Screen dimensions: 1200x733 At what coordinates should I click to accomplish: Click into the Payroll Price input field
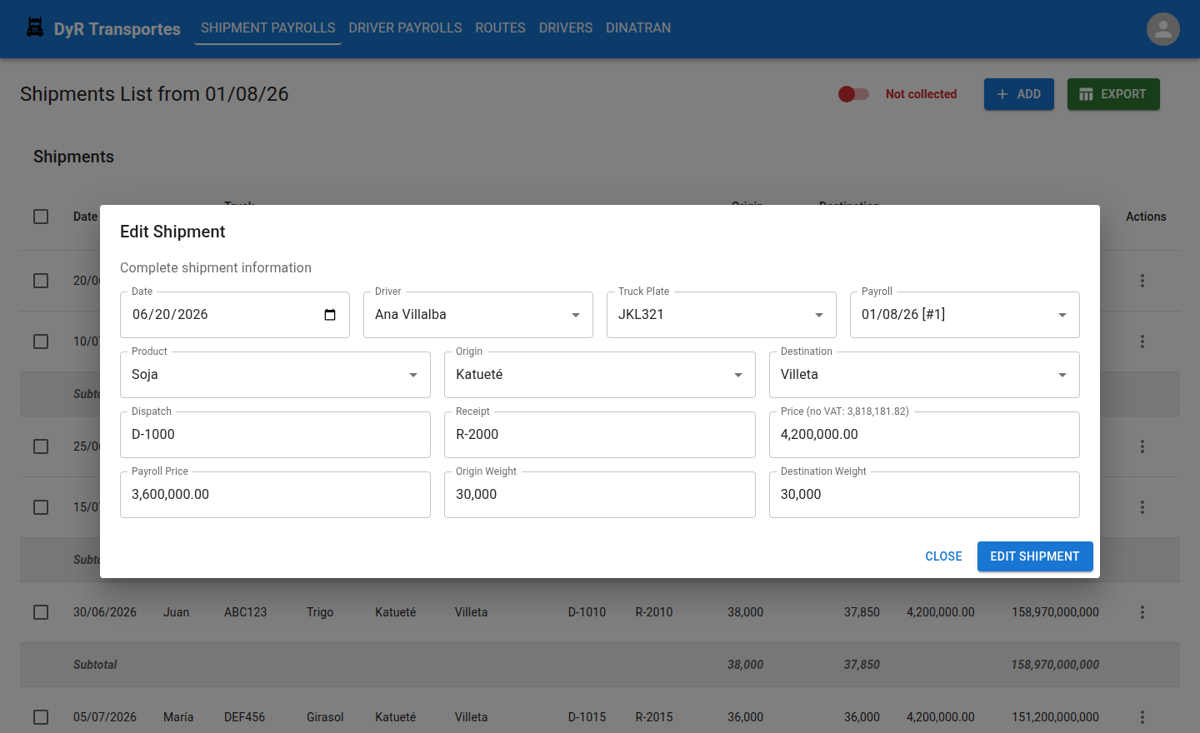(275, 495)
